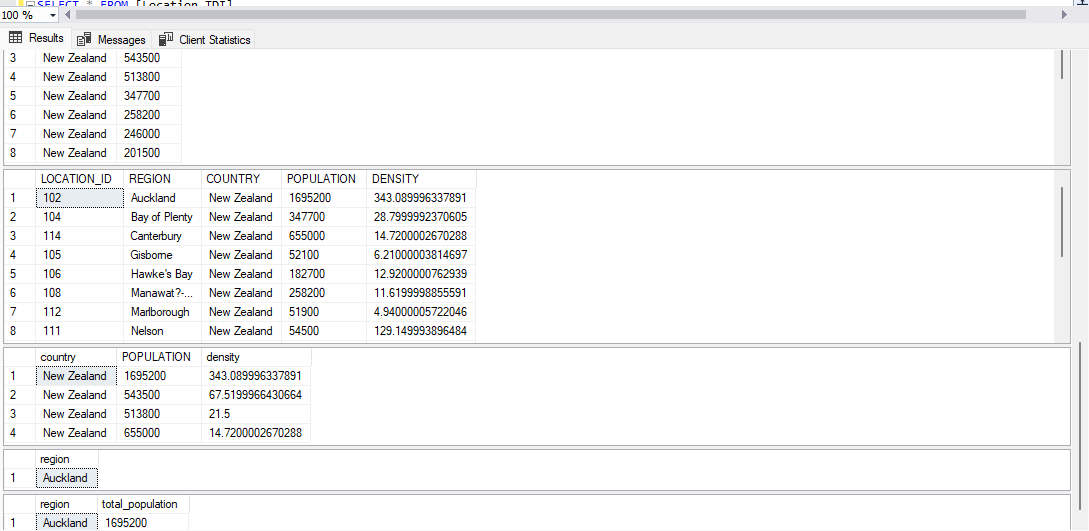Click the editor horizontal scrollbar thumb
Image resolution: width=1089 pixels, height=531 pixels.
click(x=550, y=15)
